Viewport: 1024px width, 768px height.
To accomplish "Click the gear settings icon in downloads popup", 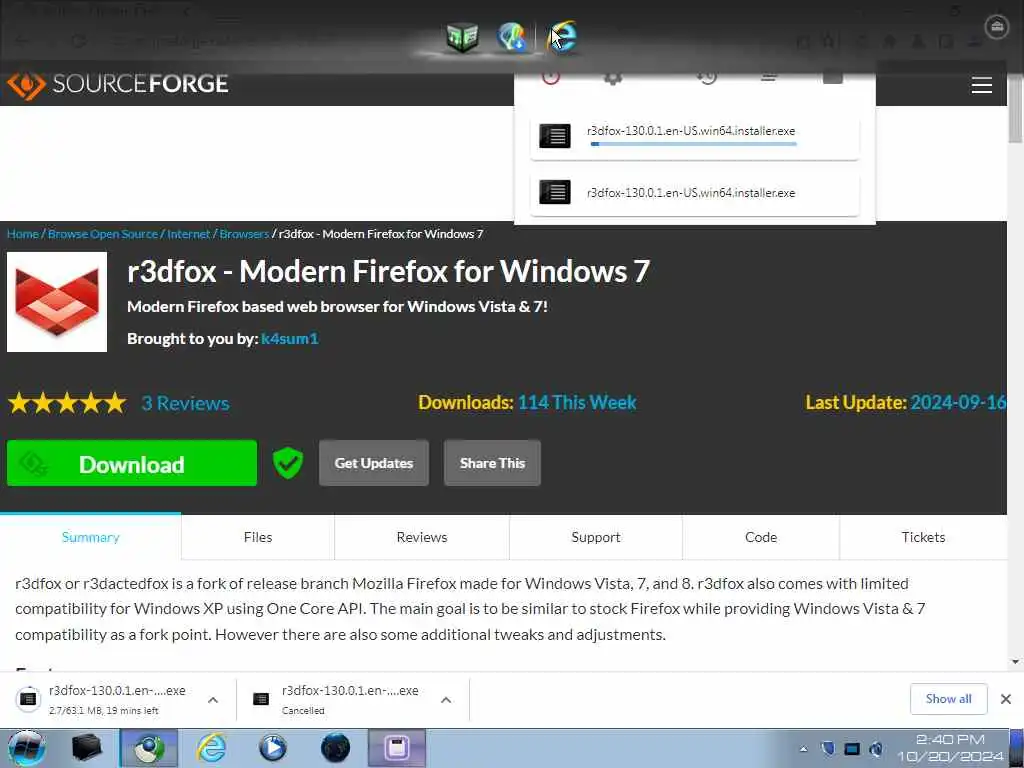I will point(613,77).
